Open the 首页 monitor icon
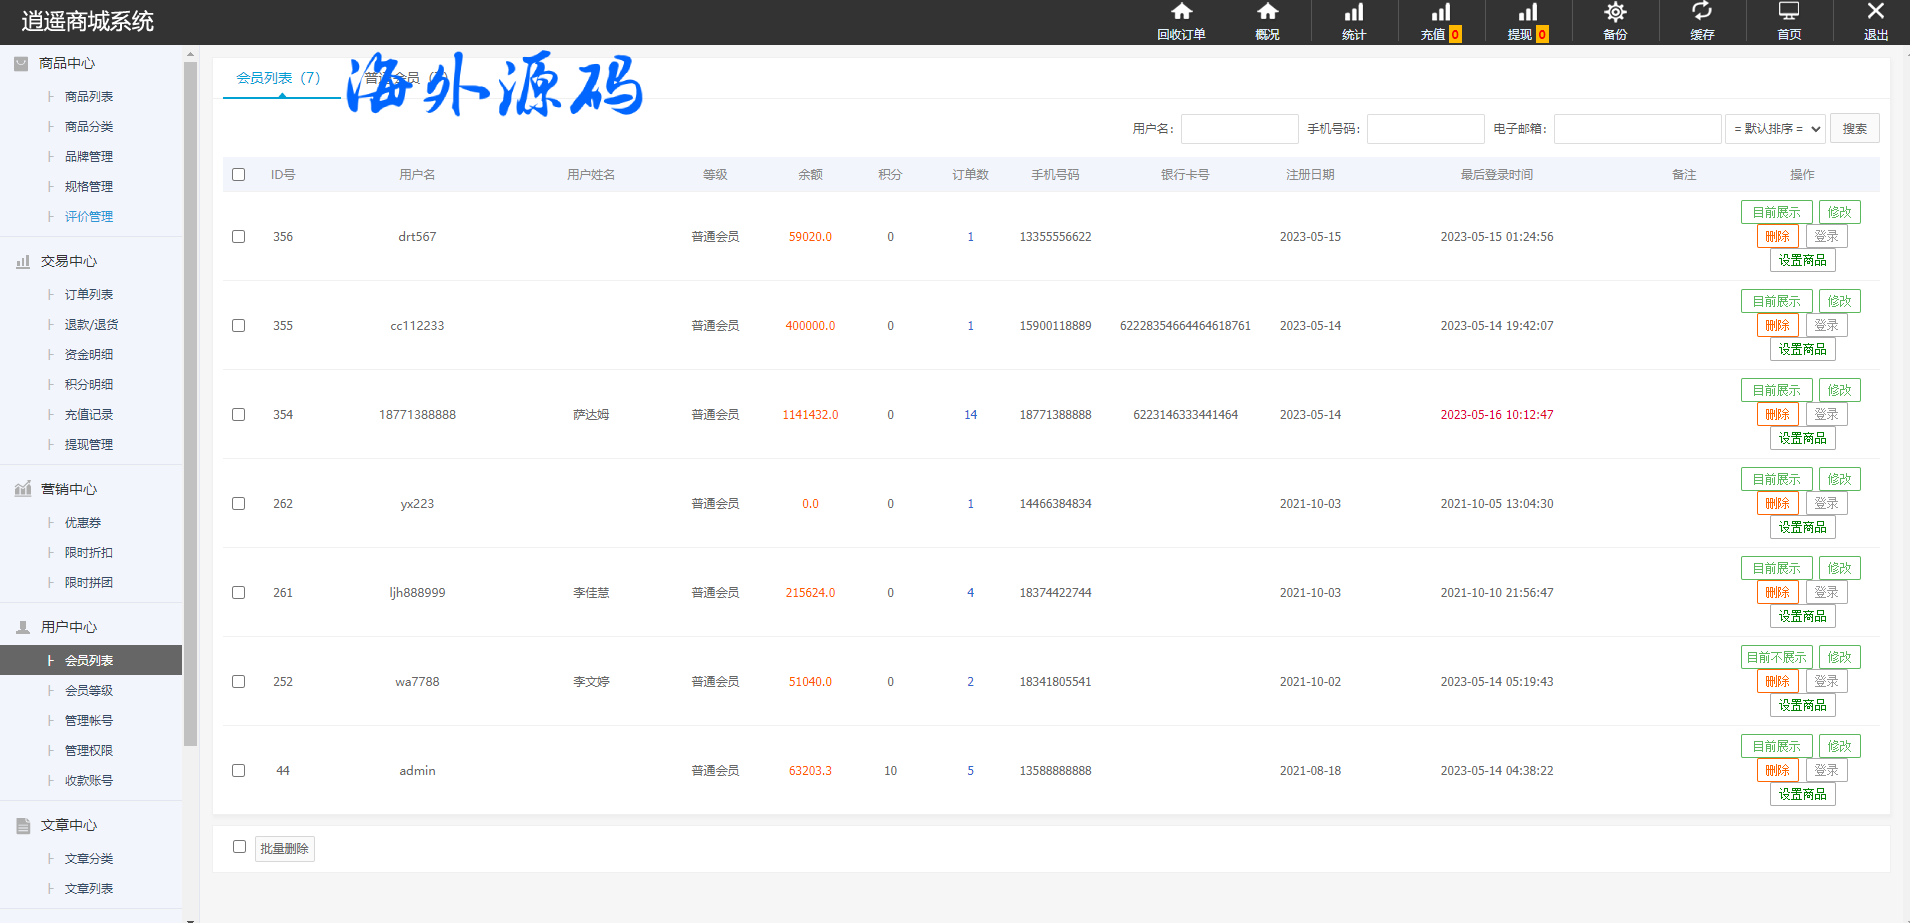This screenshot has width=1910, height=923. [1789, 14]
